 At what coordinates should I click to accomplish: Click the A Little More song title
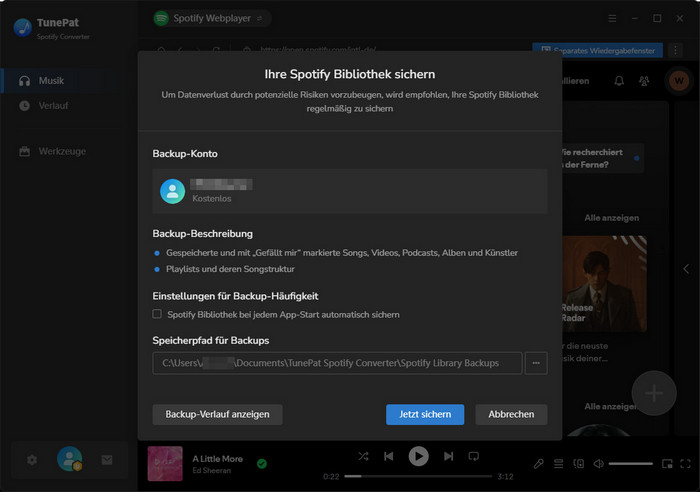click(x=217, y=459)
